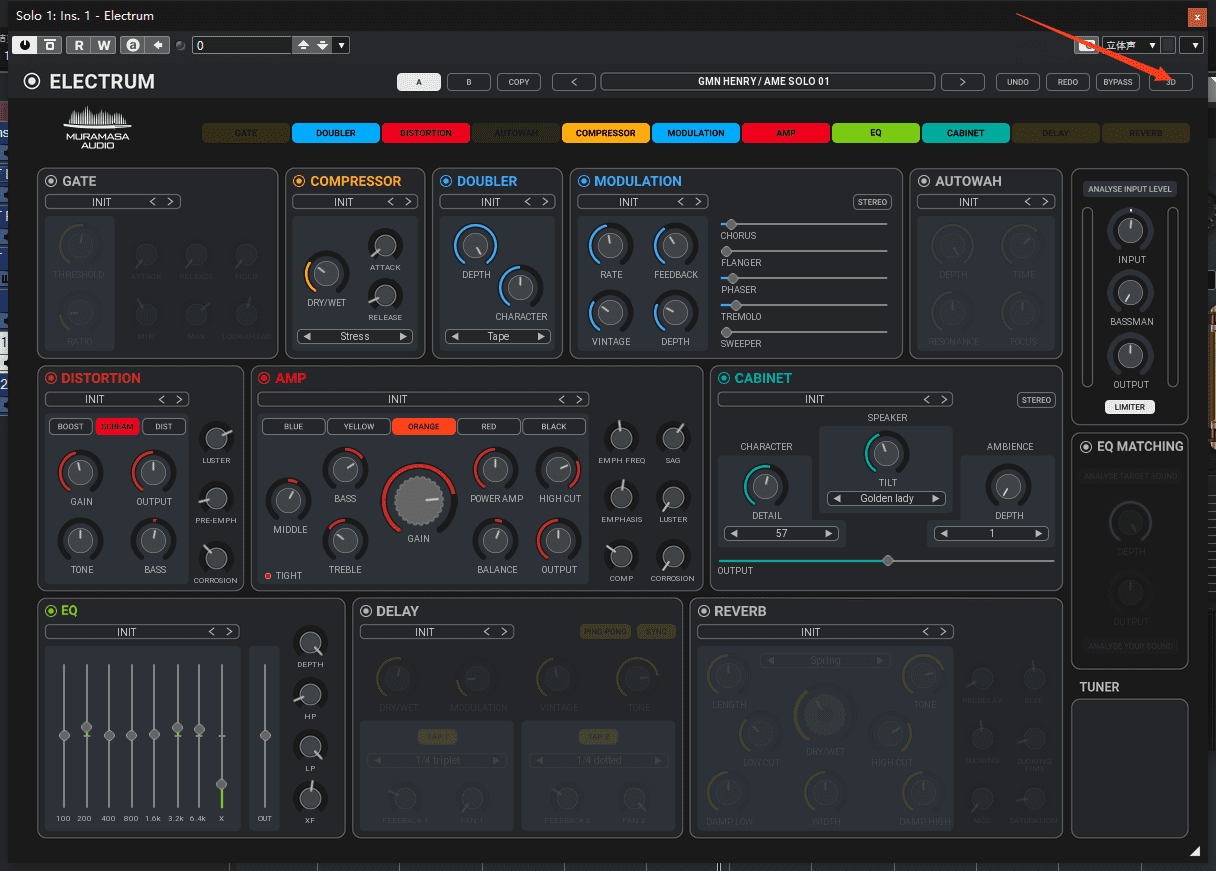The image size is (1216, 871).
Task: Open the Golden lady speaker selector
Action: (x=887, y=498)
